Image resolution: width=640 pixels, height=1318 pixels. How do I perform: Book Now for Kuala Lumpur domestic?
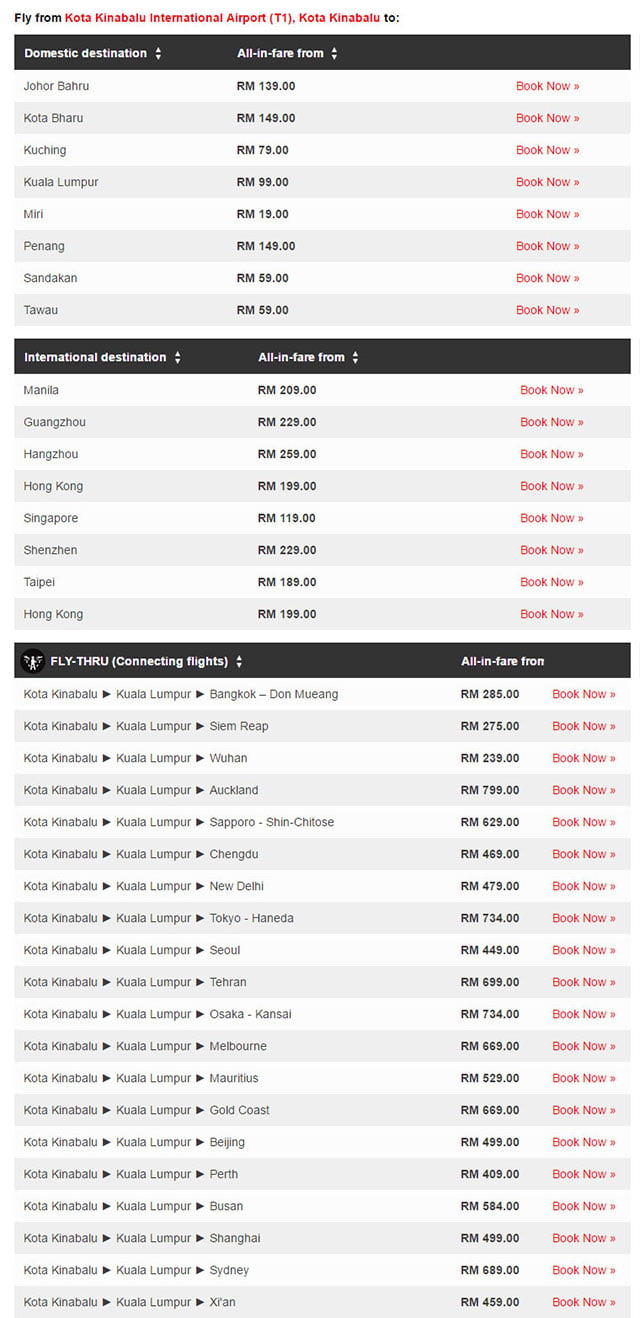548,182
